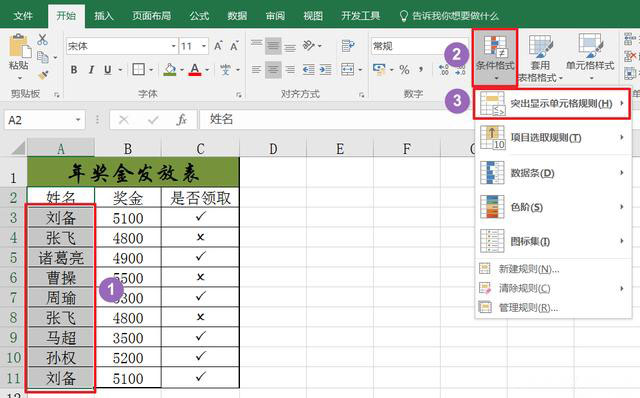Switch to the 公式 Formulas tab
This screenshot has height=398, width=640.
199,16
